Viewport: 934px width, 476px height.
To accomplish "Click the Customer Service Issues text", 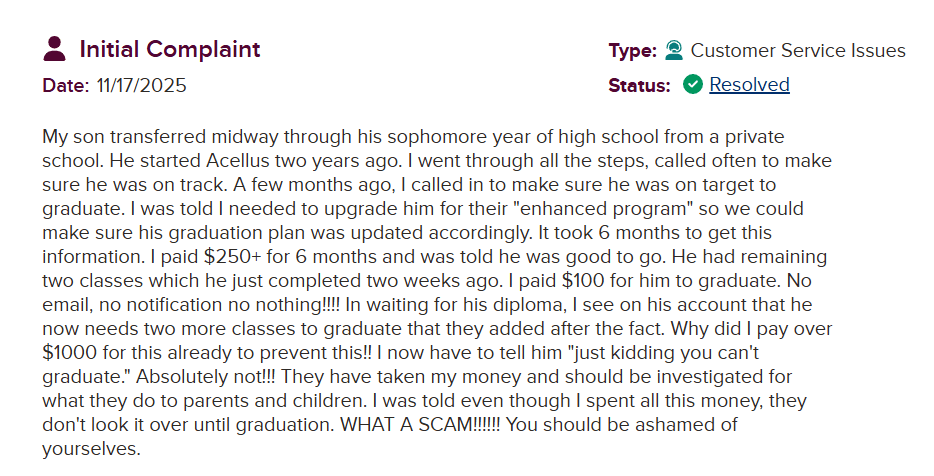I will point(798,50).
